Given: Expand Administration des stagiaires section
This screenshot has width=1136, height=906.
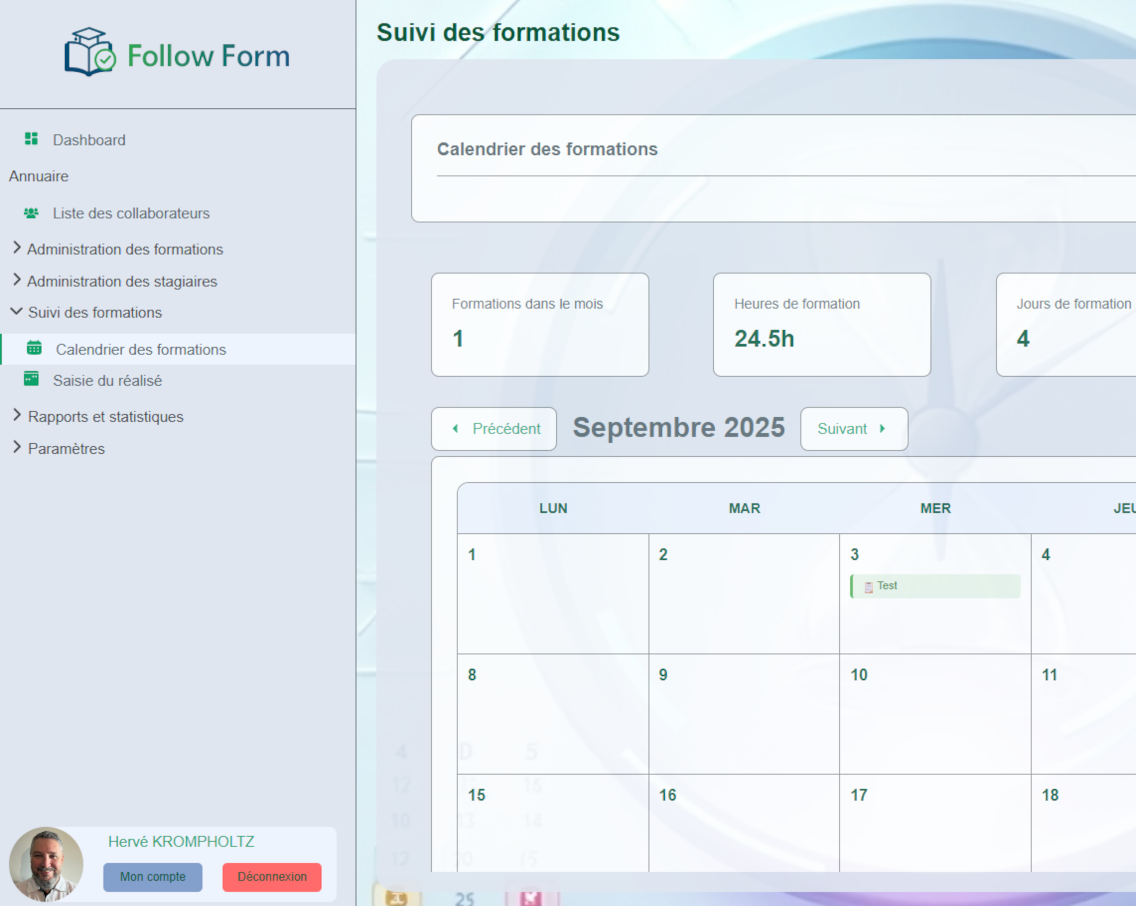Looking at the screenshot, I should [x=121, y=281].
